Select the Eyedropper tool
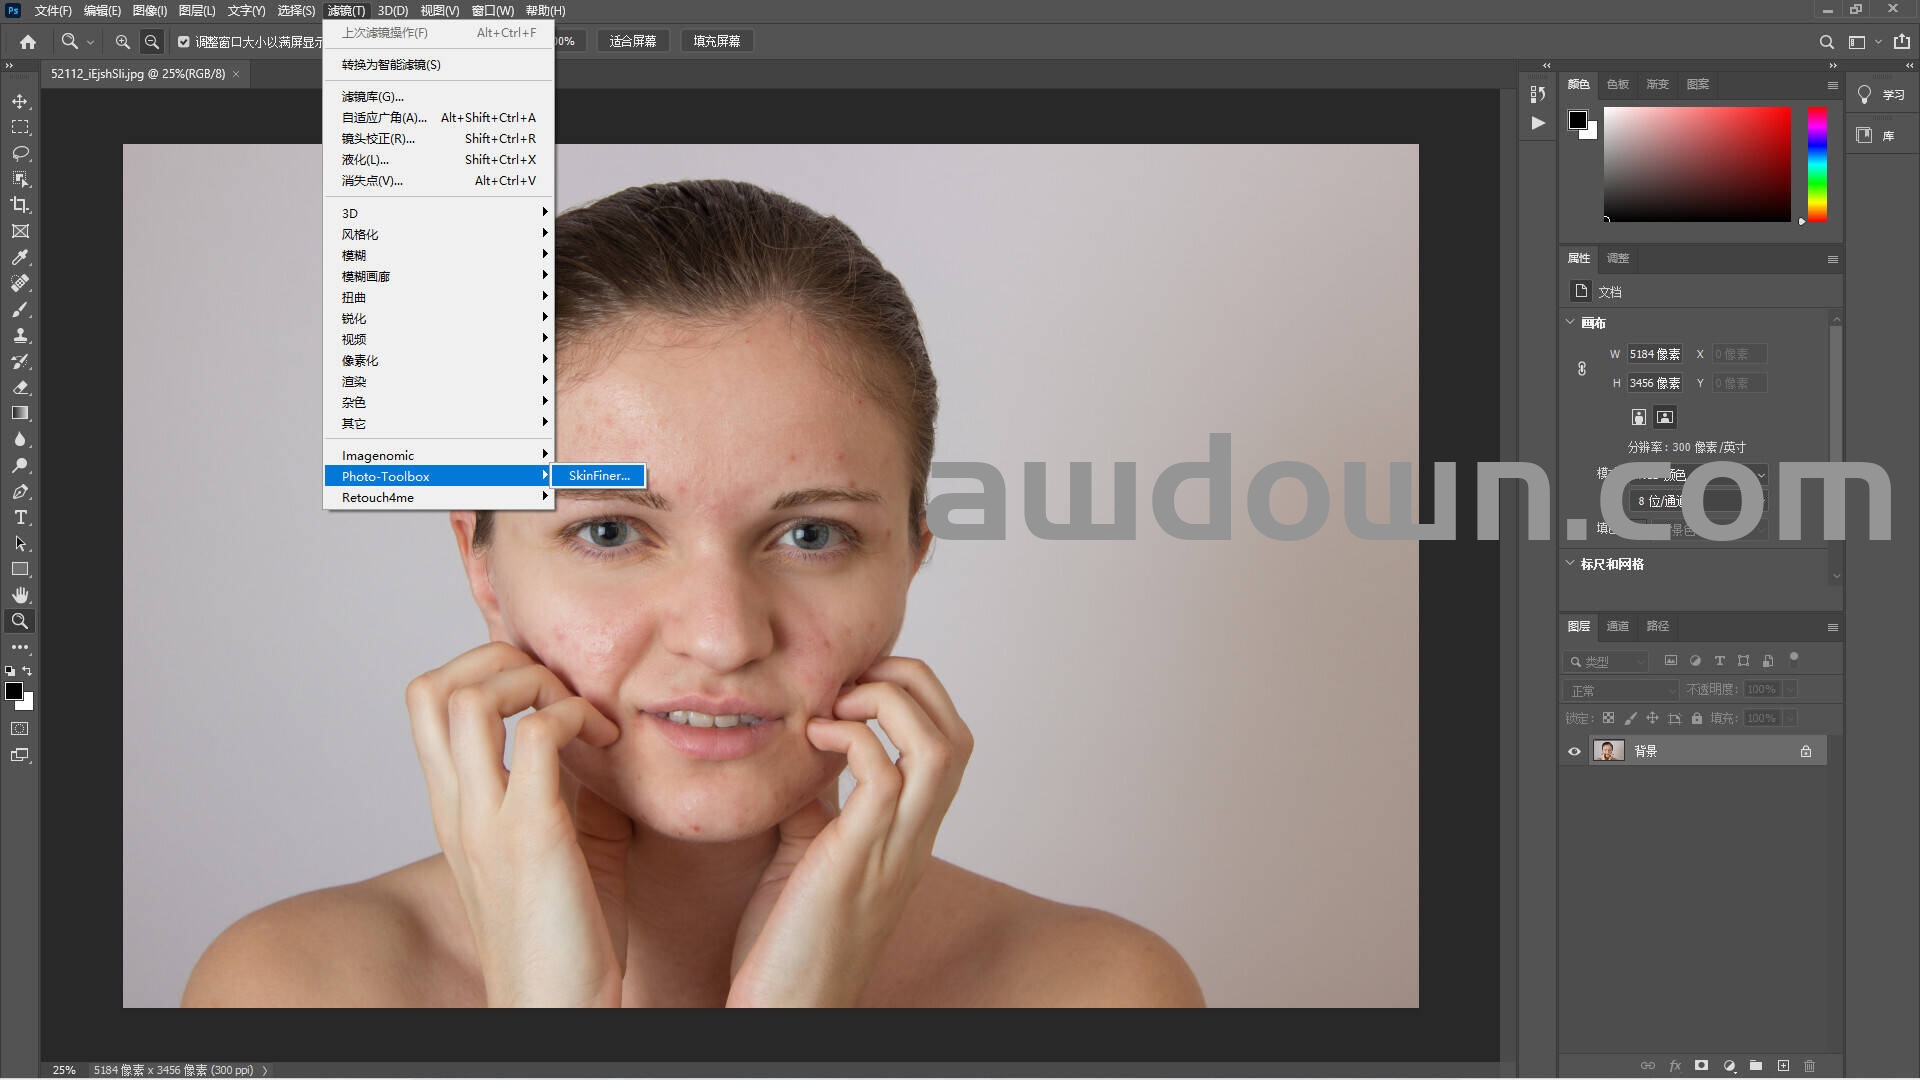This screenshot has height=1080, width=1920. pyautogui.click(x=20, y=257)
